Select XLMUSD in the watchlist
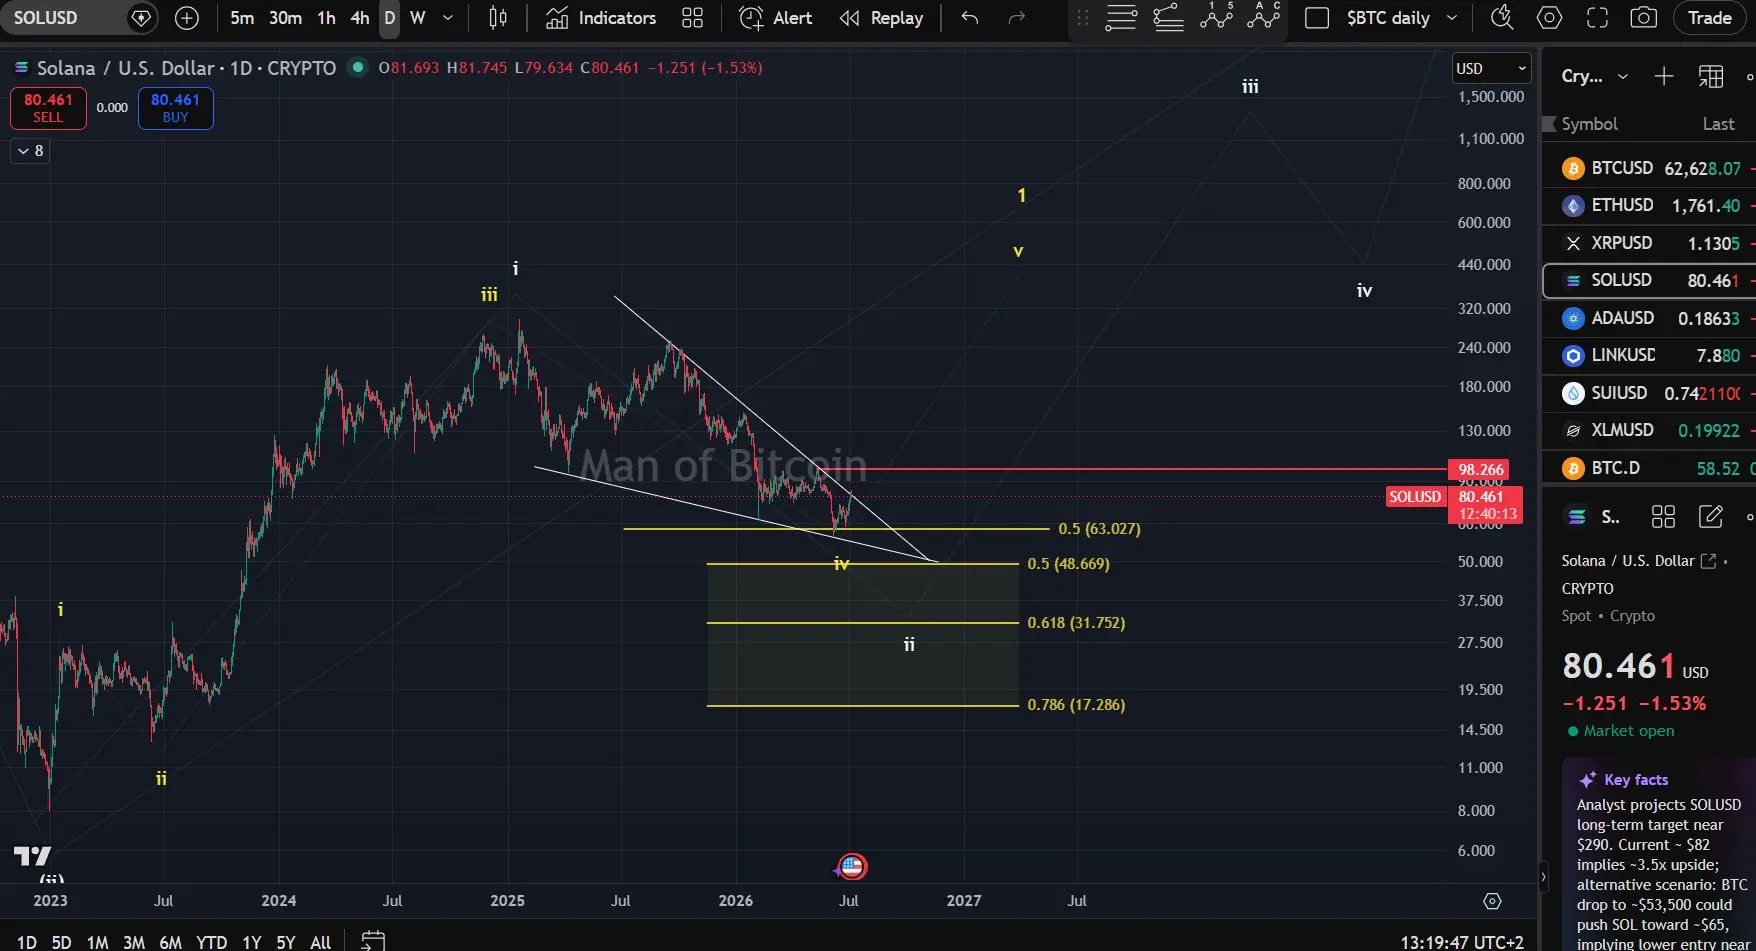 (1649, 430)
